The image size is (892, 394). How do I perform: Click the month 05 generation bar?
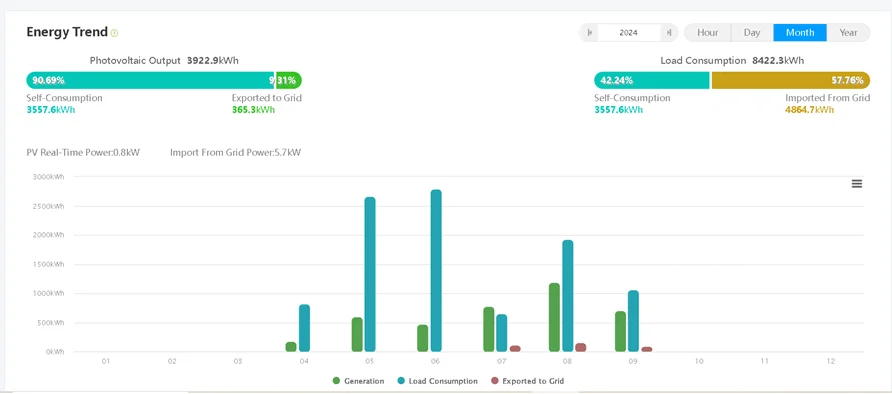(357, 334)
